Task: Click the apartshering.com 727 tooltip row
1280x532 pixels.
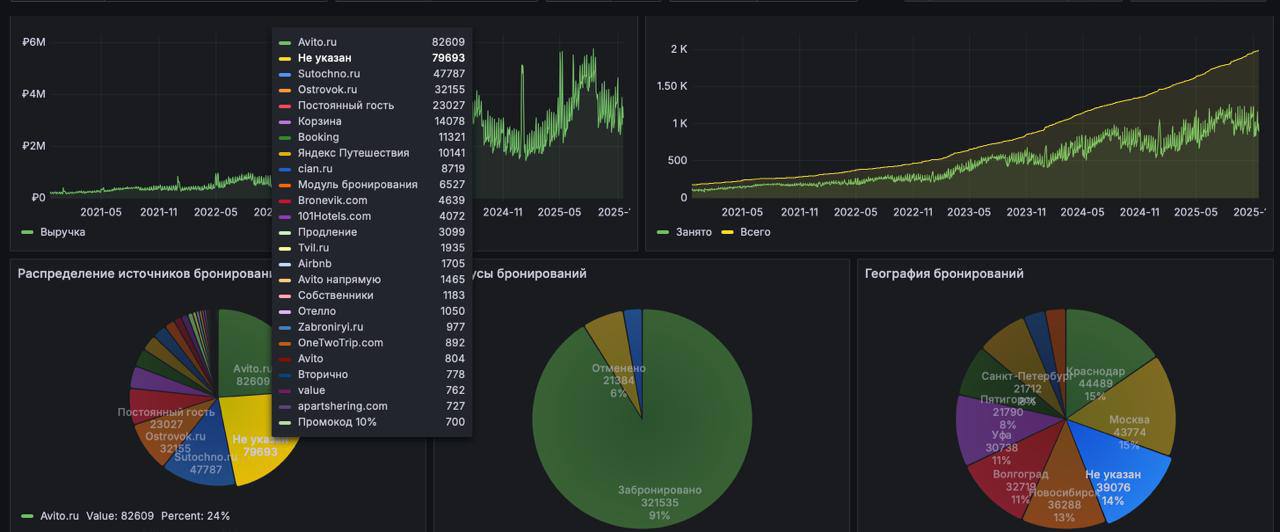Action: pyautogui.click(x=372, y=406)
